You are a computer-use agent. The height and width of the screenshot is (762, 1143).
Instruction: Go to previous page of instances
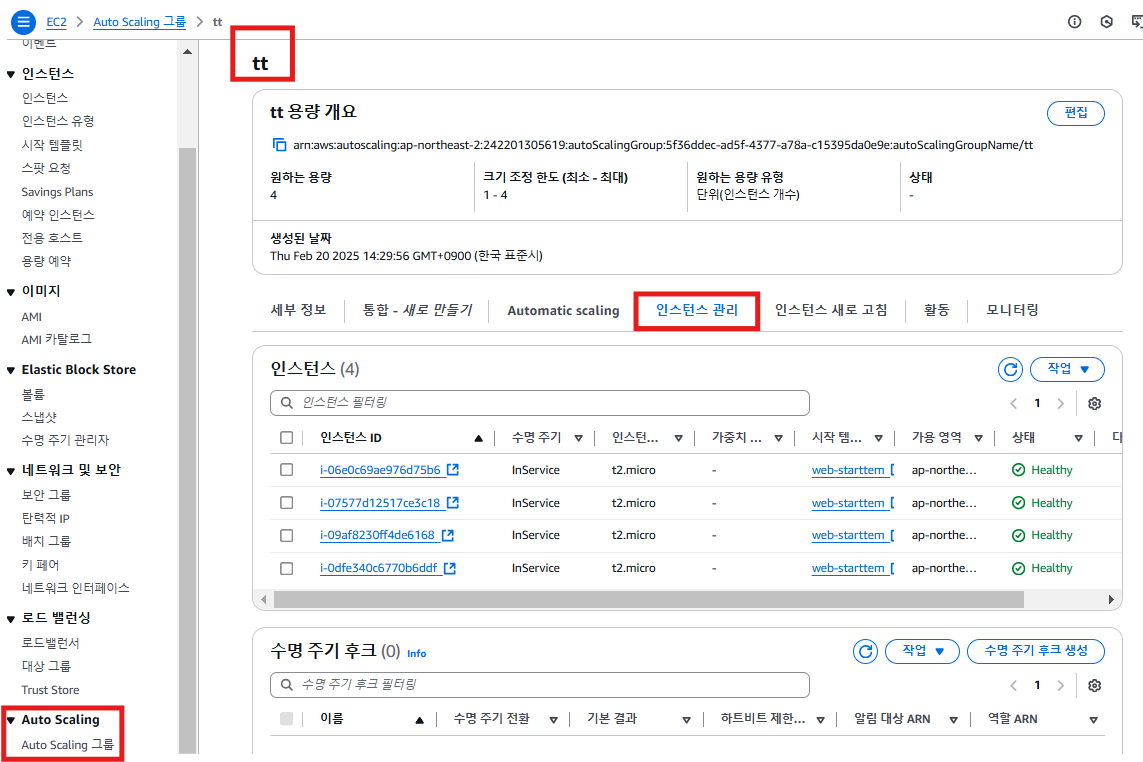pos(1013,403)
